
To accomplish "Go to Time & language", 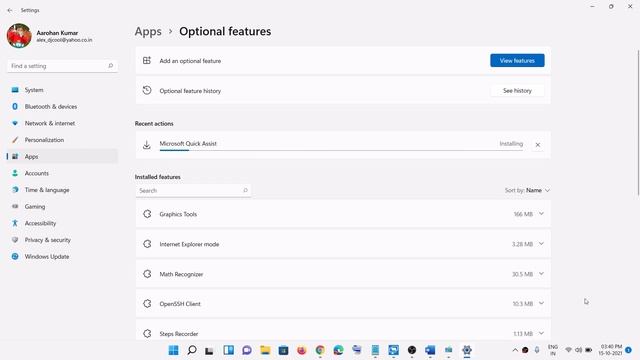I will pyautogui.click(x=62, y=190).
